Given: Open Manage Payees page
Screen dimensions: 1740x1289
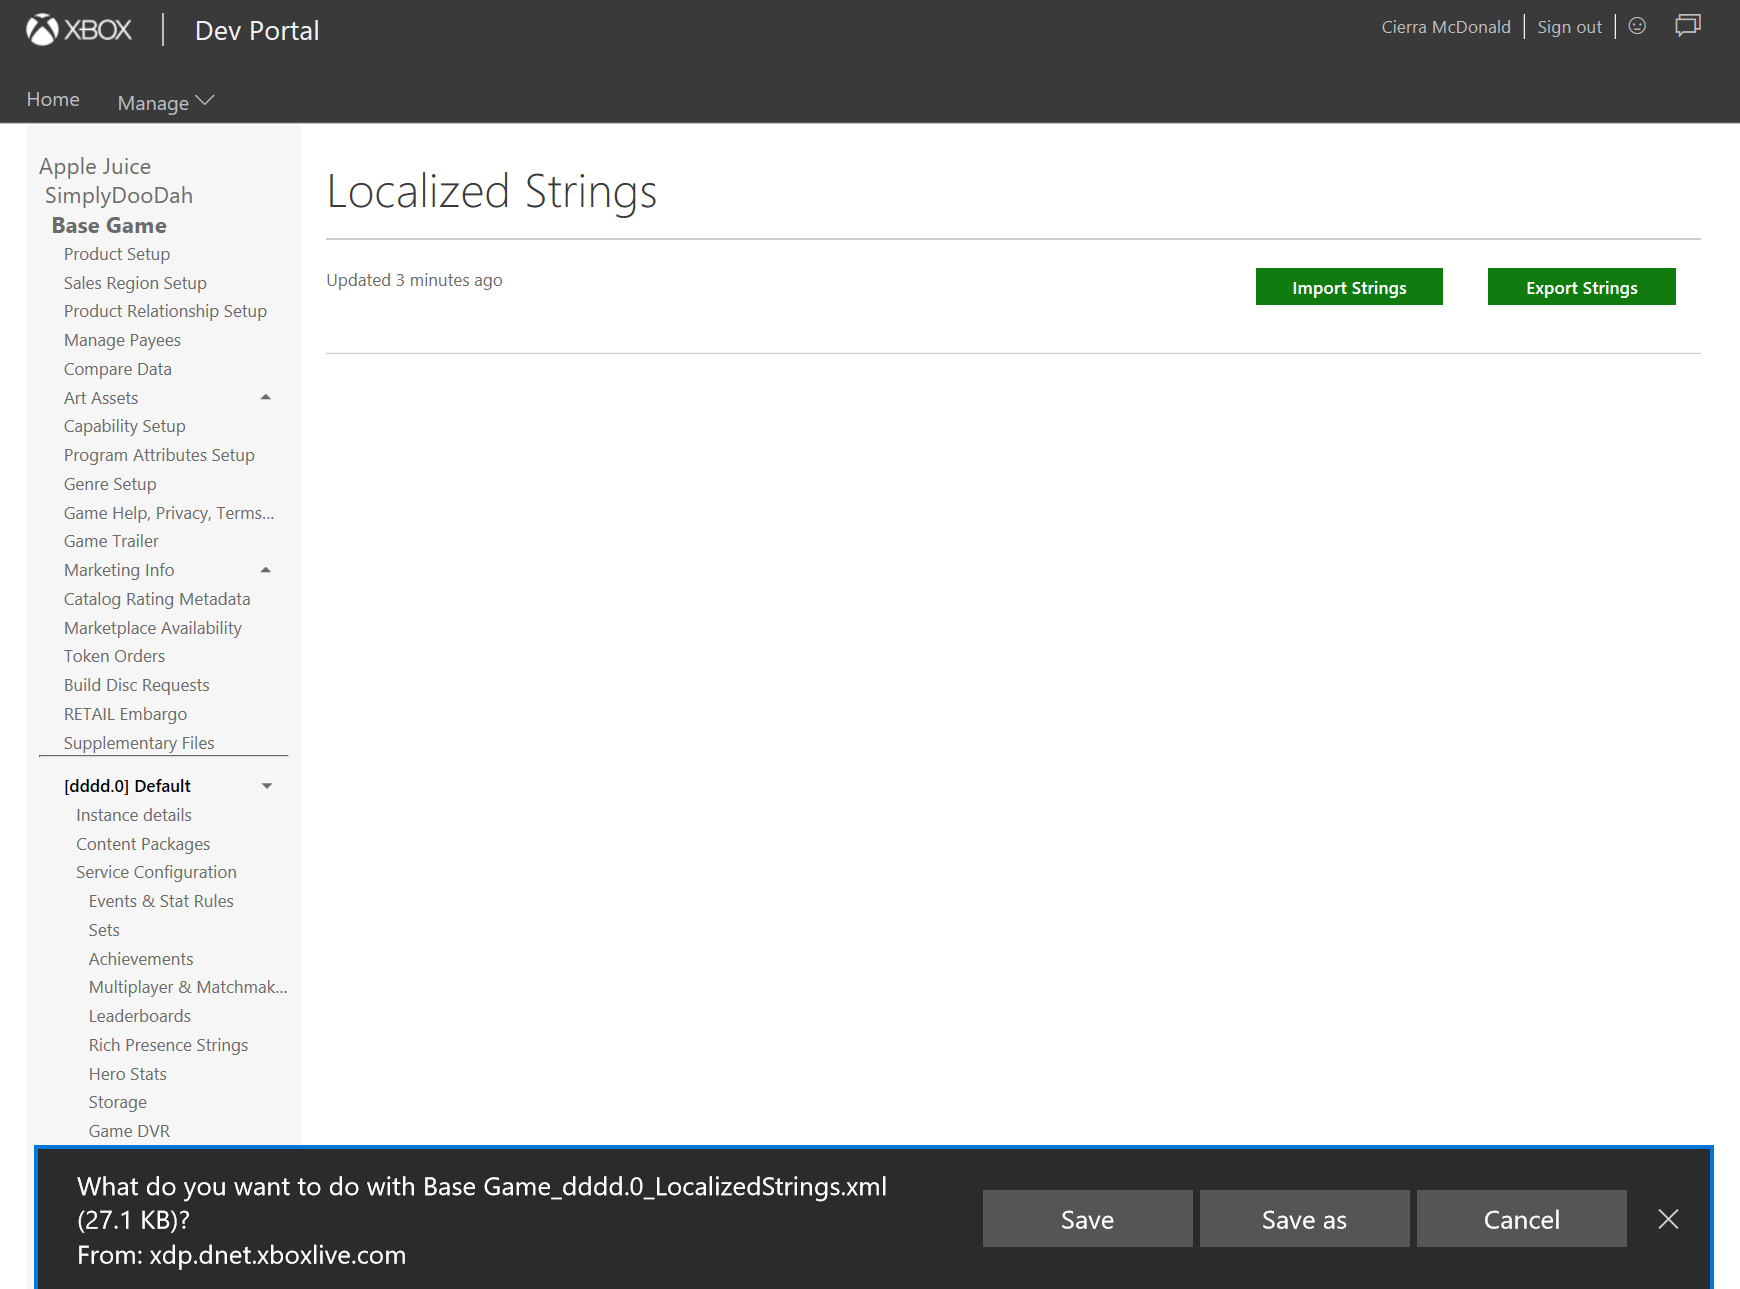Looking at the screenshot, I should click(122, 340).
